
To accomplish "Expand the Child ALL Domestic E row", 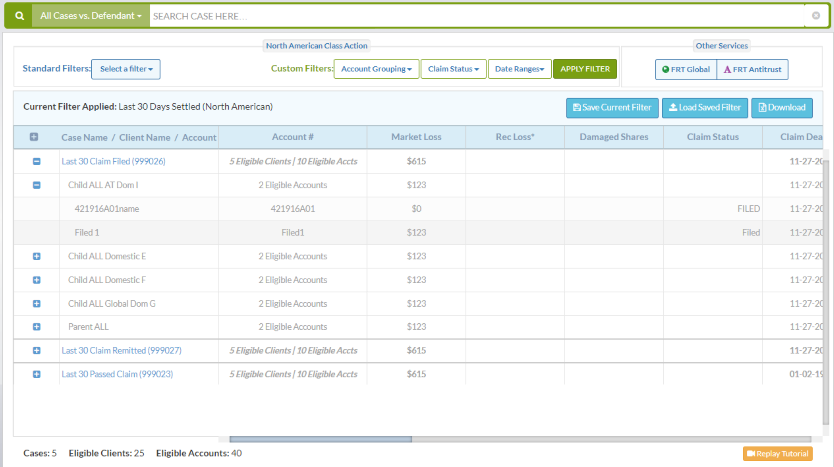I will click(x=36, y=256).
